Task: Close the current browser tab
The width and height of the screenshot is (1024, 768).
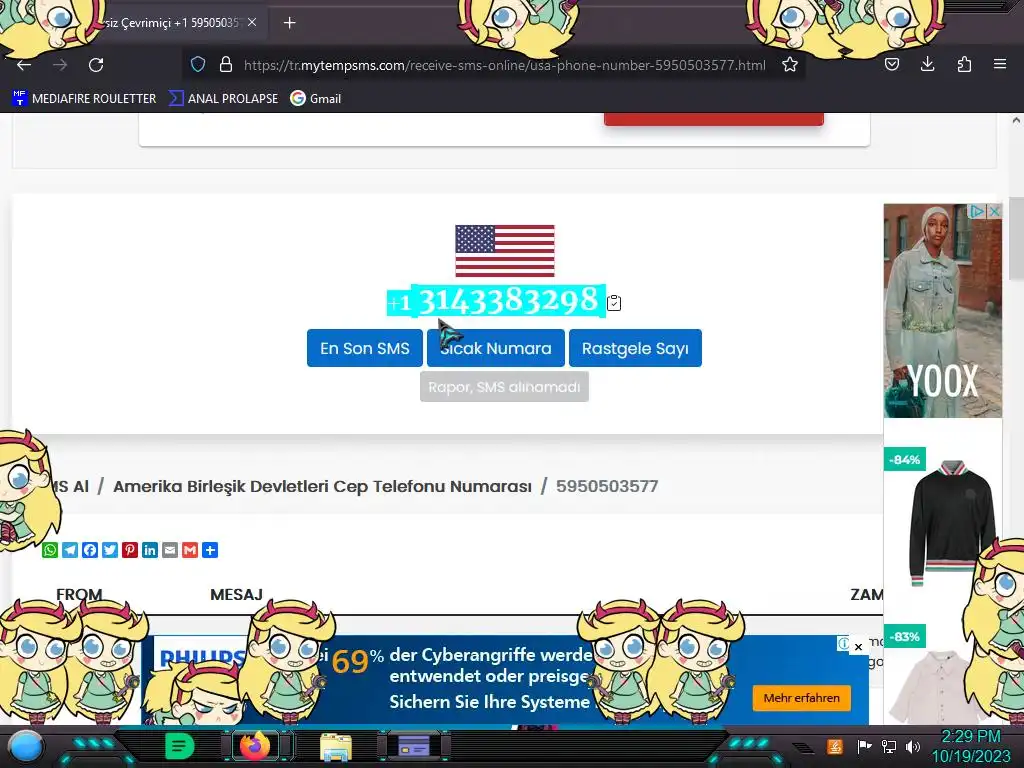Action: pos(252,22)
